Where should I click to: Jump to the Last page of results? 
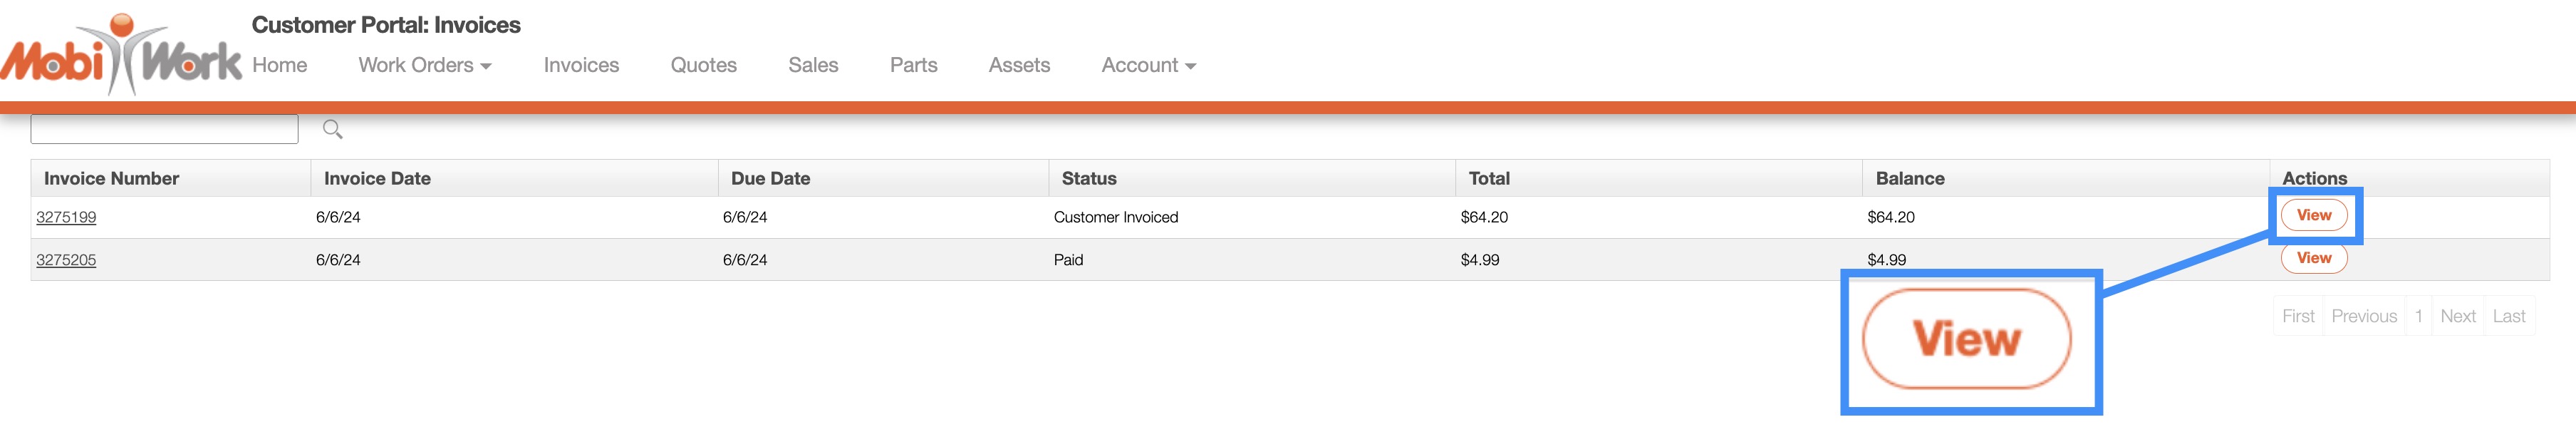click(x=2508, y=316)
